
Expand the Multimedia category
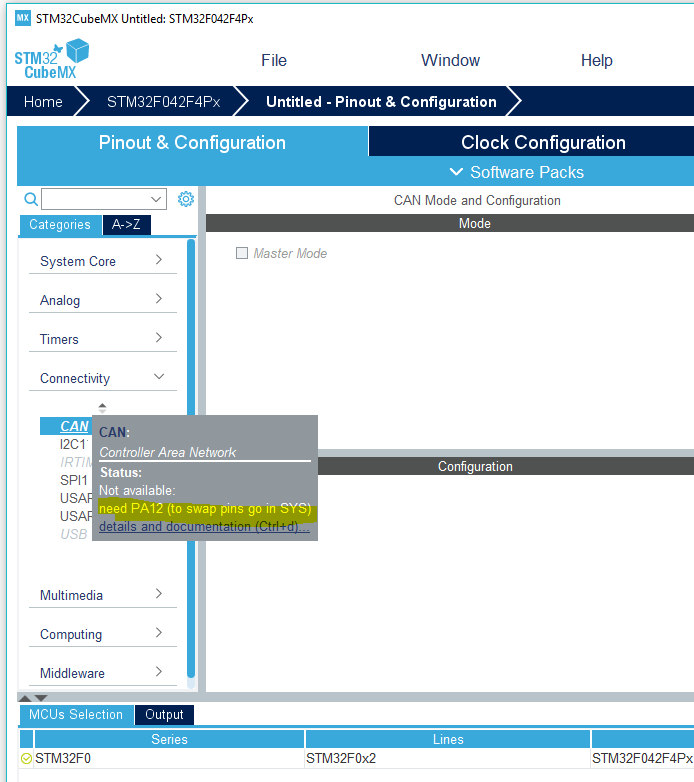[x=103, y=594]
